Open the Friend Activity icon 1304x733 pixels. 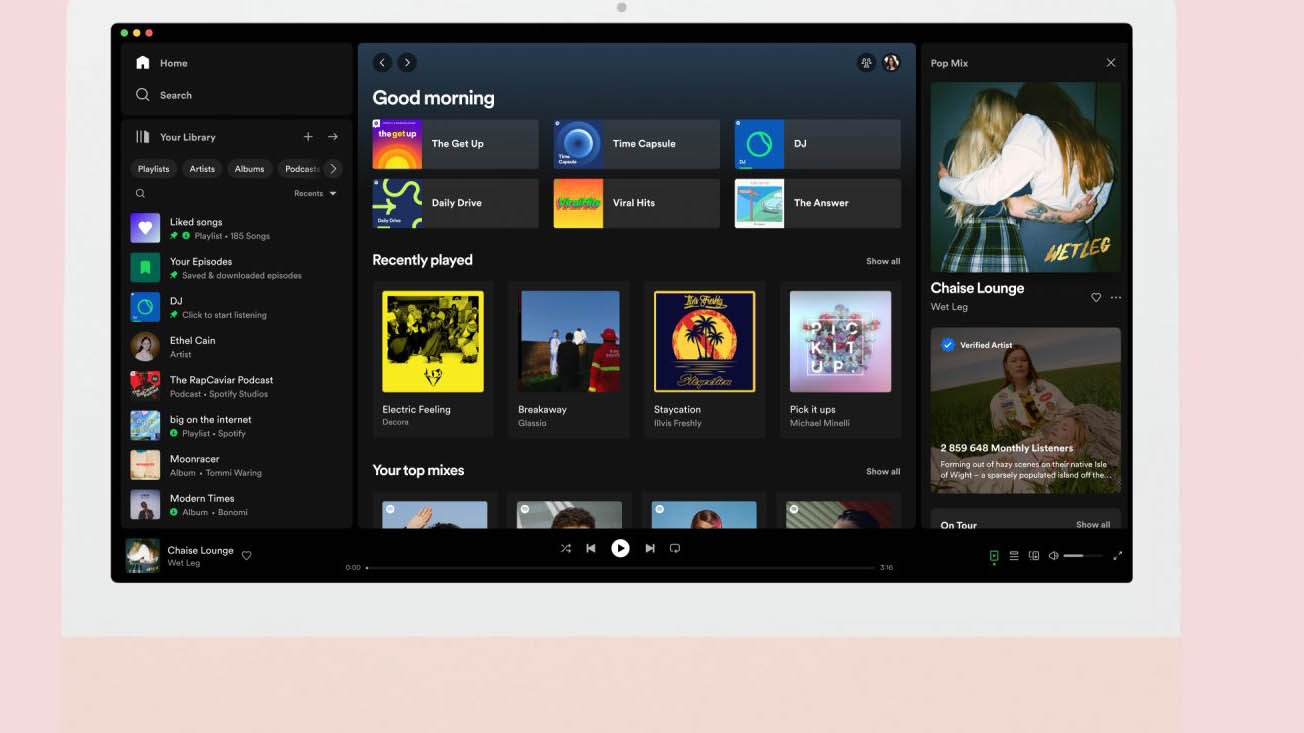866,63
